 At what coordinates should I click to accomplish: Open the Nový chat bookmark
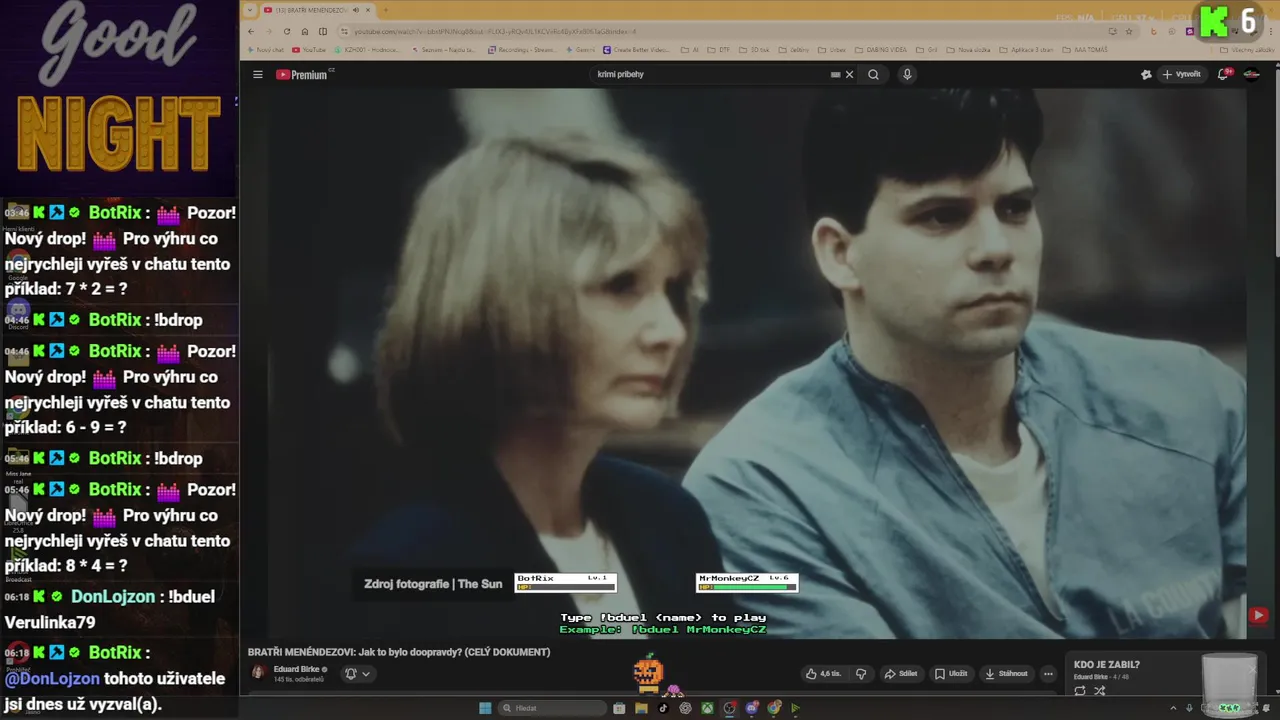[265, 50]
